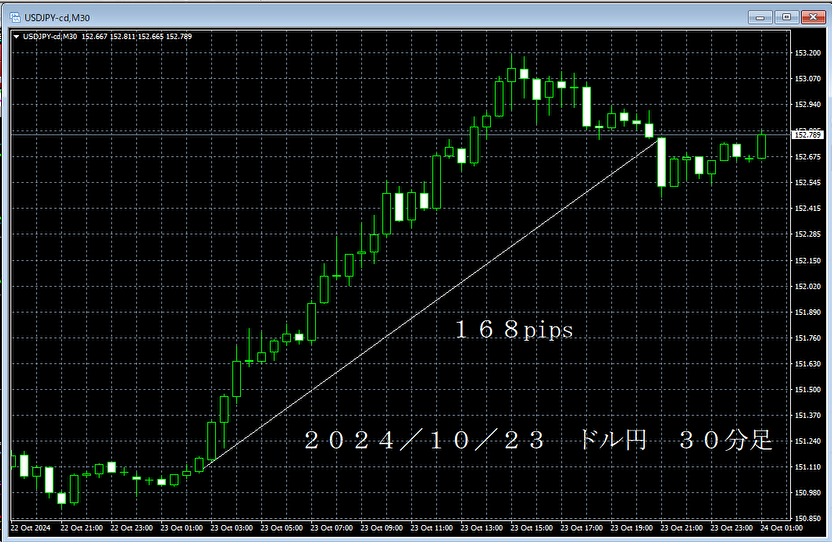Click the 152.285 price scale label
Viewport: 832px width, 542px height.
808,234
